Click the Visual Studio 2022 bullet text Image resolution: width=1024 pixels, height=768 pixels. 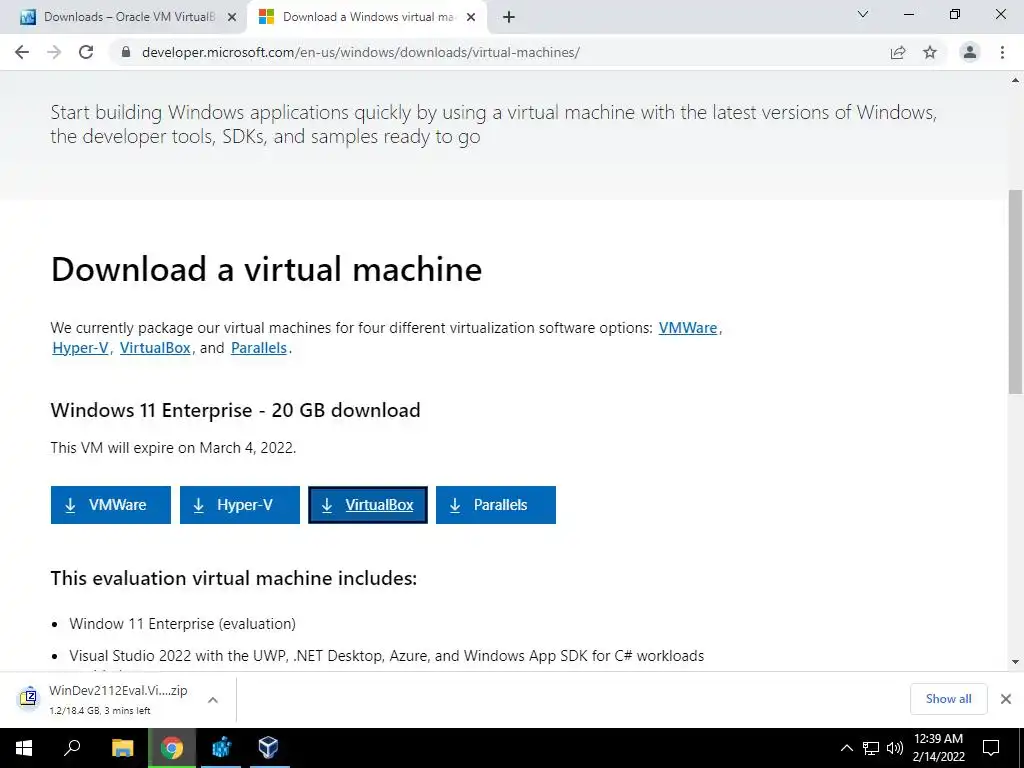[387, 656]
